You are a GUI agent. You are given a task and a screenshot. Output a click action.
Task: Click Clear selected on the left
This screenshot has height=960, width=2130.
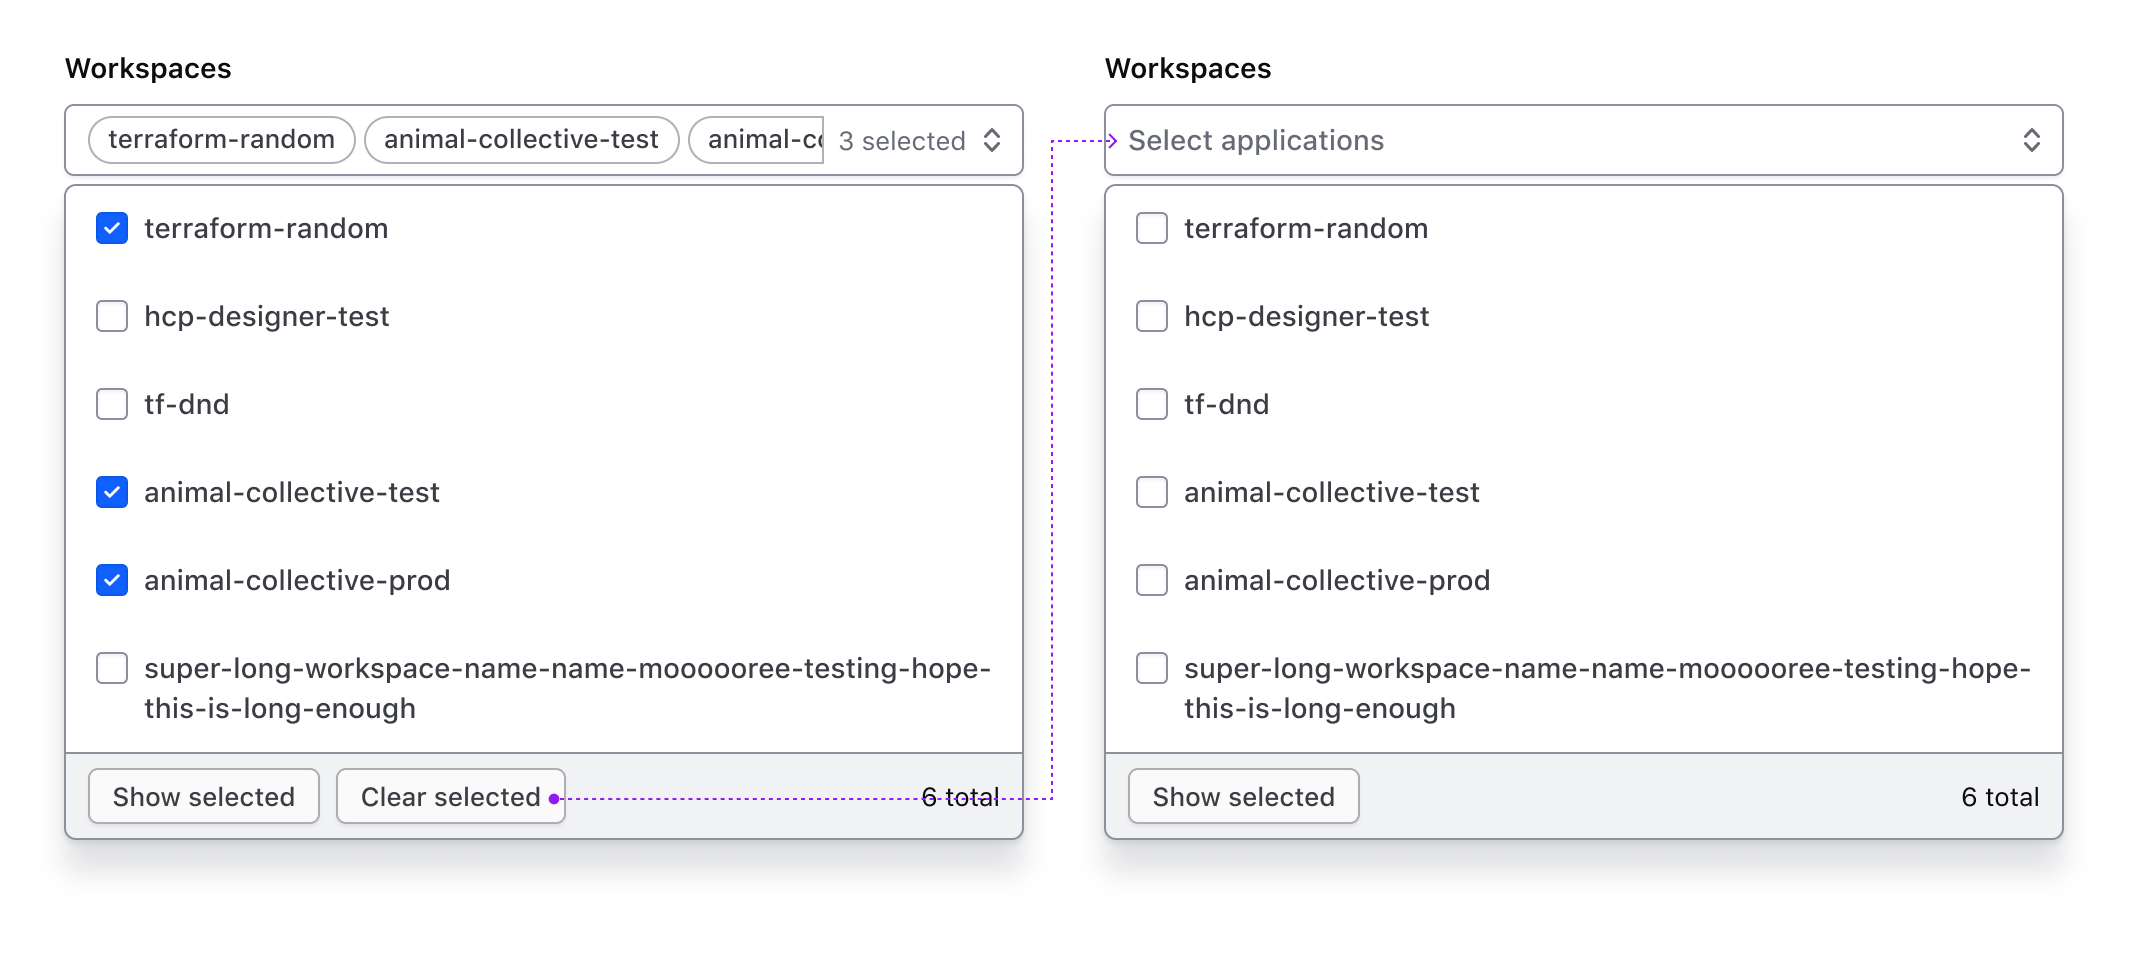[x=450, y=796]
